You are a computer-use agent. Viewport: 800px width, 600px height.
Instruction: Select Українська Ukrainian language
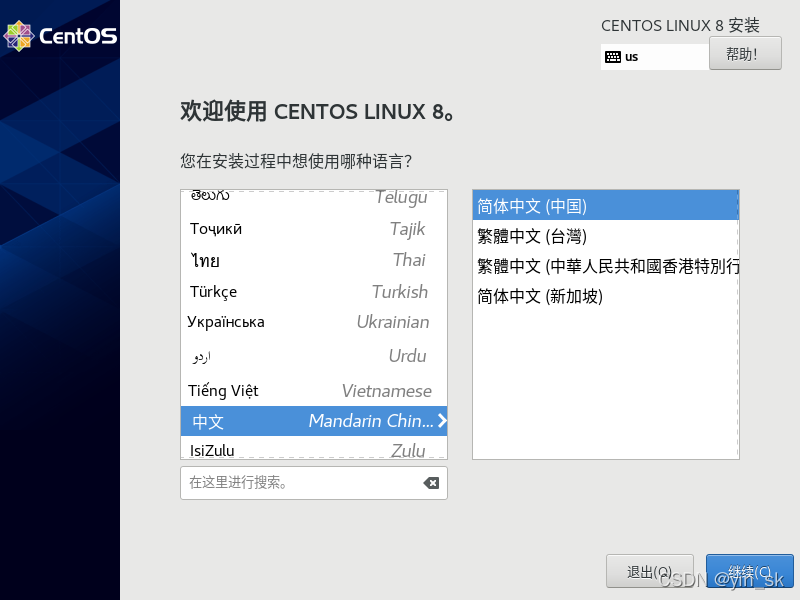314,322
